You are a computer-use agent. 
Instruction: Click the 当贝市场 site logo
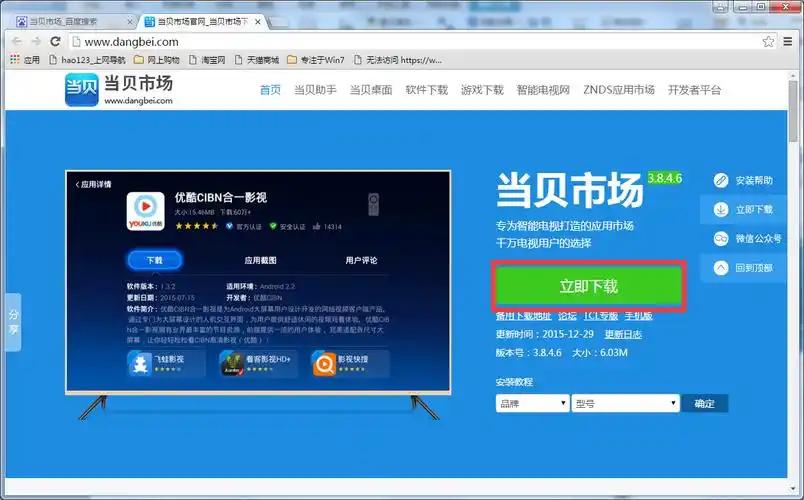click(x=119, y=90)
